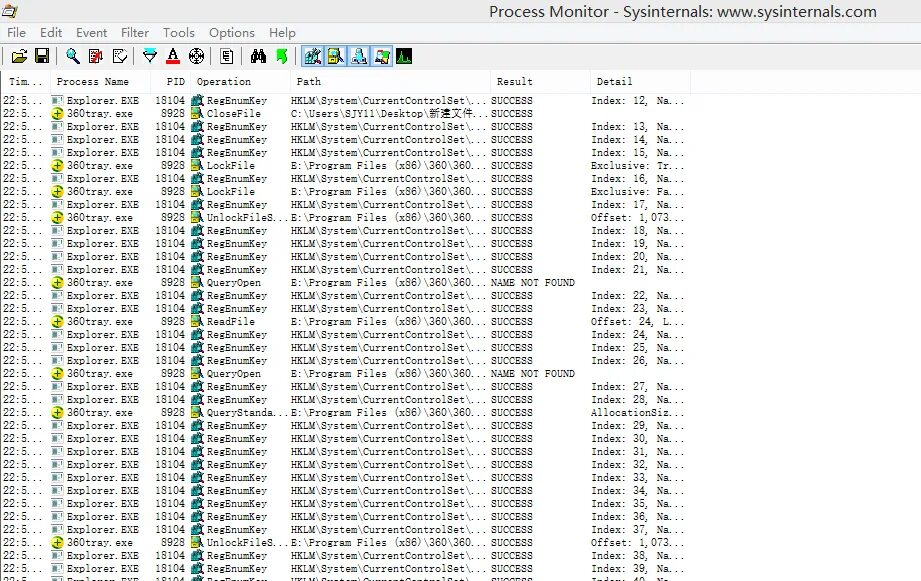The height and width of the screenshot is (581, 921).
Task: Click 360tray.exe icon in the ReadFile row
Action: (x=57, y=322)
